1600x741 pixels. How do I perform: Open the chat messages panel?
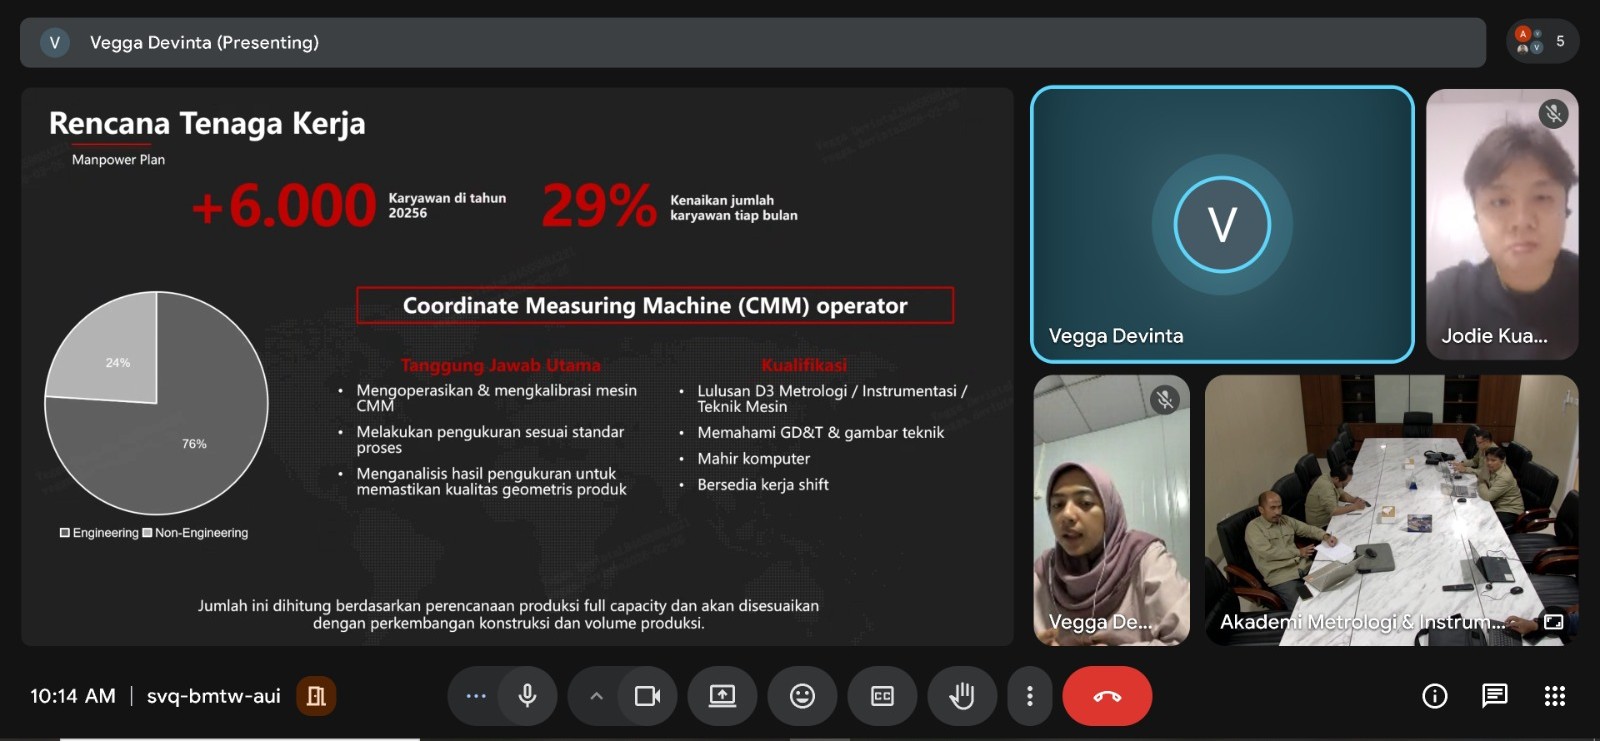[1495, 696]
